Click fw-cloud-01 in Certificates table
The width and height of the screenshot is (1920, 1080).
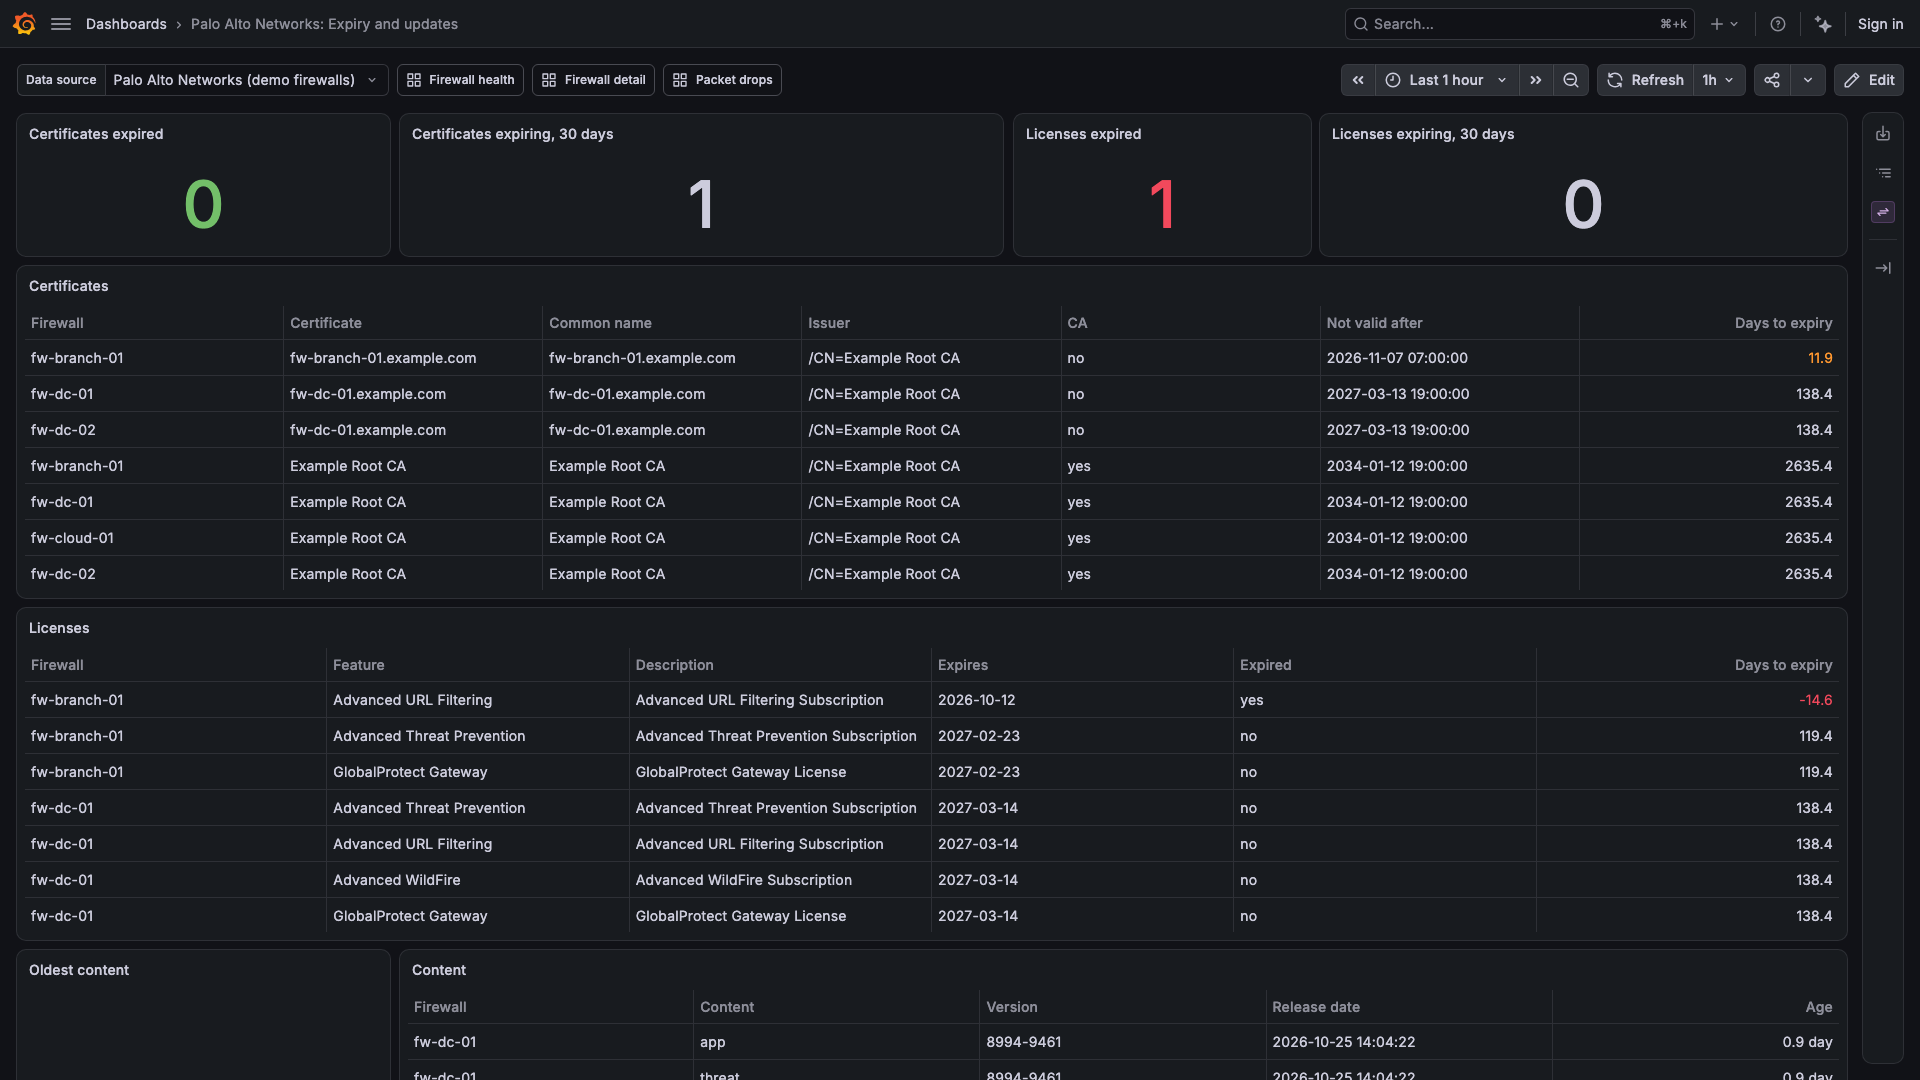(72, 538)
